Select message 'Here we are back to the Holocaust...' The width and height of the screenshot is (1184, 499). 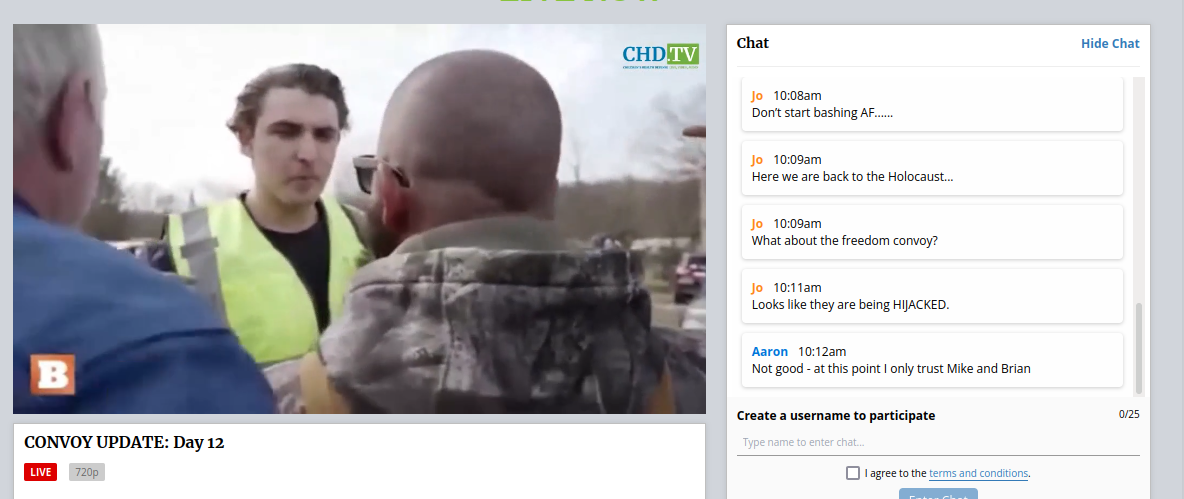point(853,177)
